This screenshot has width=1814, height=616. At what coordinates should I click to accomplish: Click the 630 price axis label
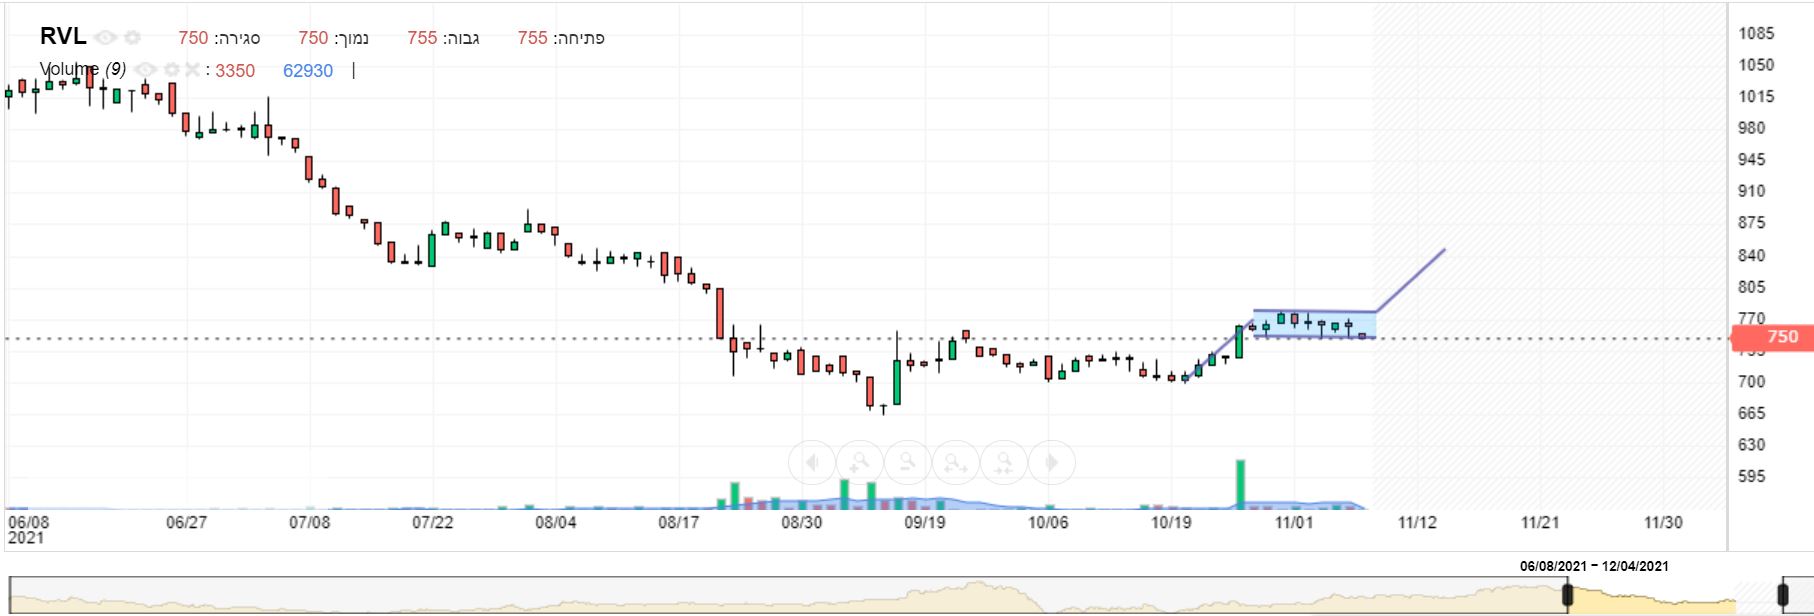(1751, 445)
